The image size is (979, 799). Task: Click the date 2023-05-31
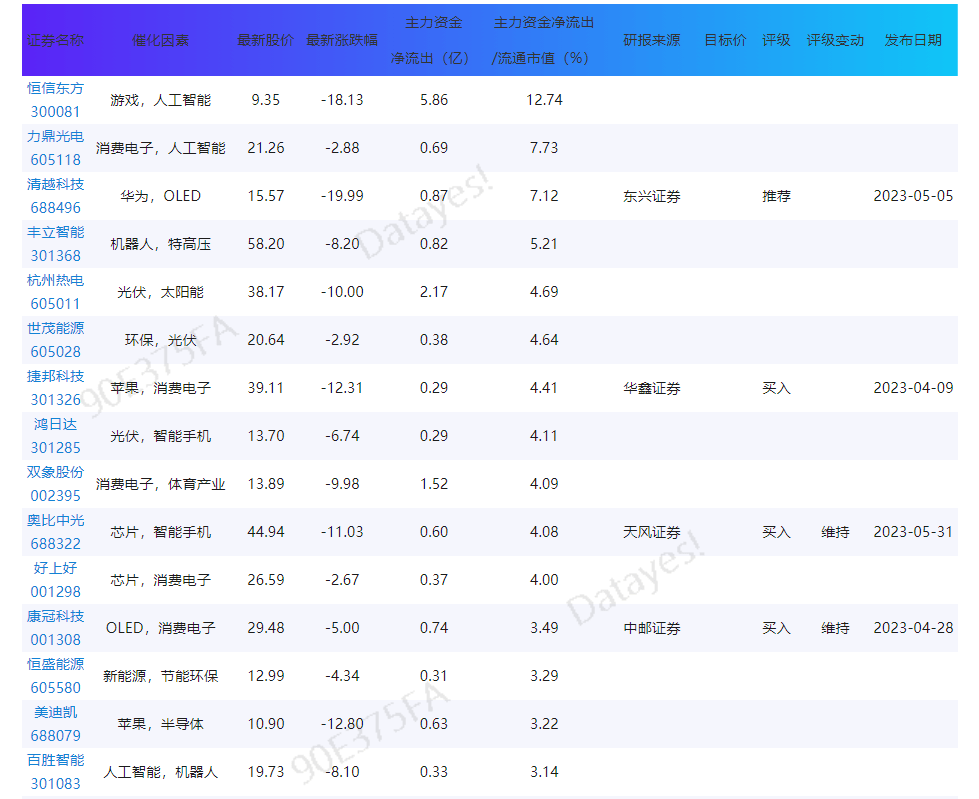913,532
